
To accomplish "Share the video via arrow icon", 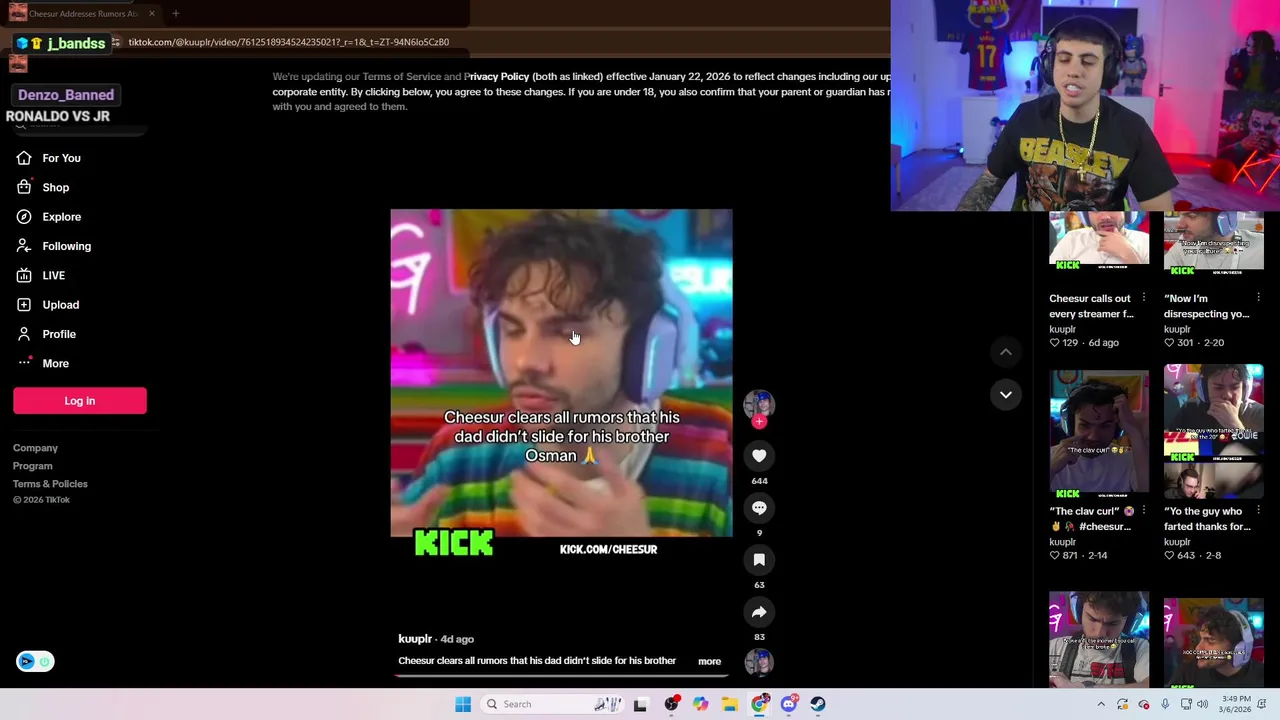I will (759, 612).
